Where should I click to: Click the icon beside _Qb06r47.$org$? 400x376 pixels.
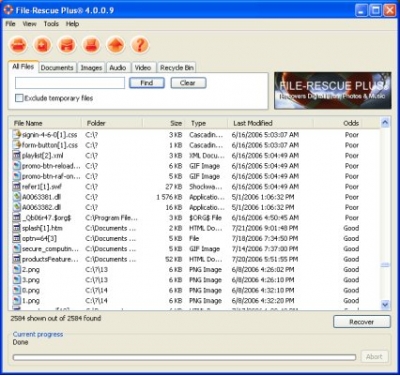[x=17, y=218]
